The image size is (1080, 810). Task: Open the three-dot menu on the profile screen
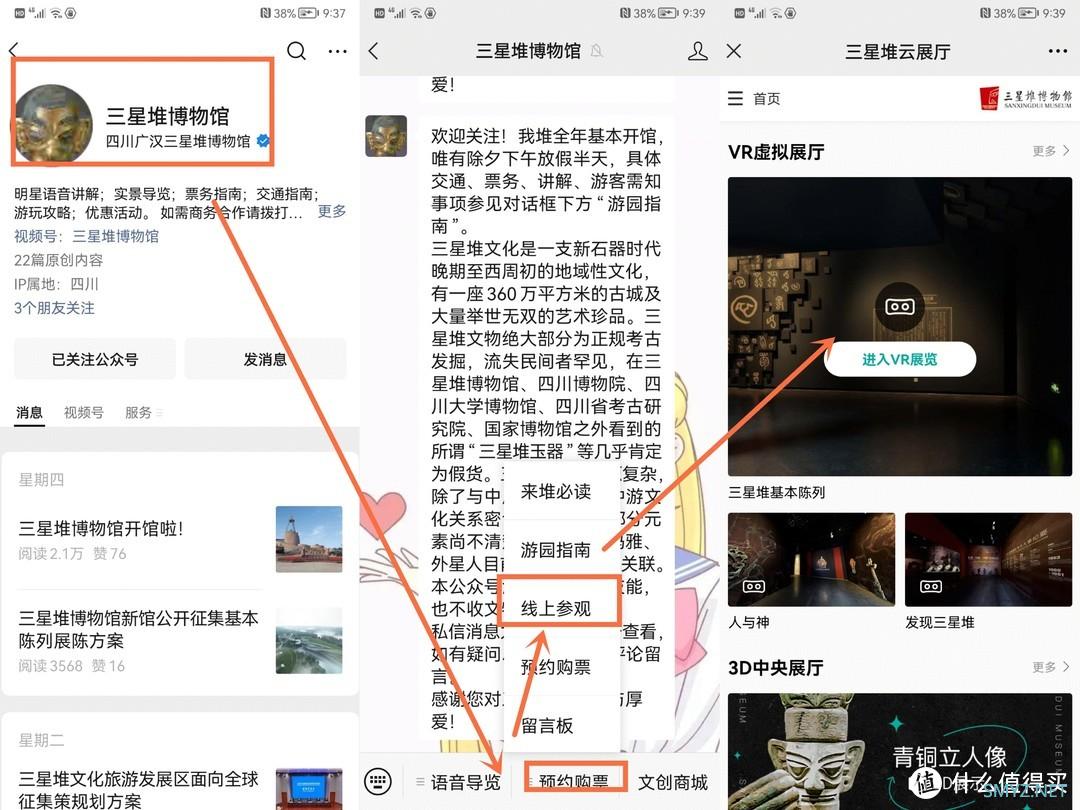coord(338,51)
